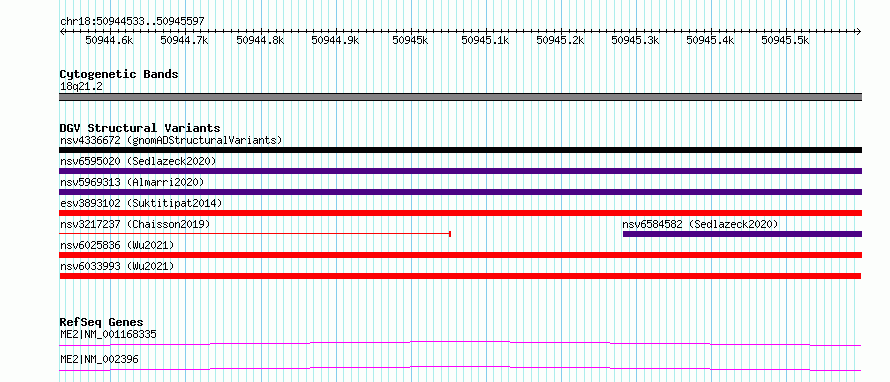890x382 pixels.
Task: Select the magenta ME2 NM_002396 transcript line
Action: (x=460, y=369)
